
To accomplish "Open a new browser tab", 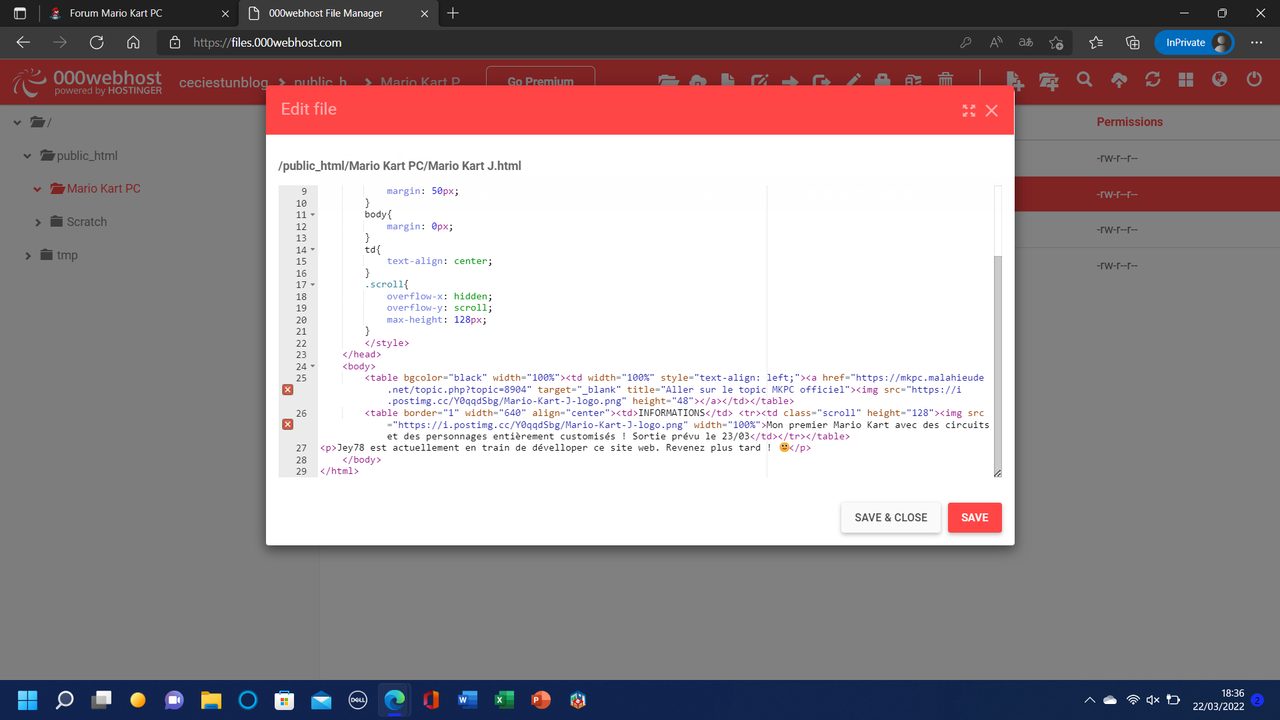I will click(x=453, y=13).
